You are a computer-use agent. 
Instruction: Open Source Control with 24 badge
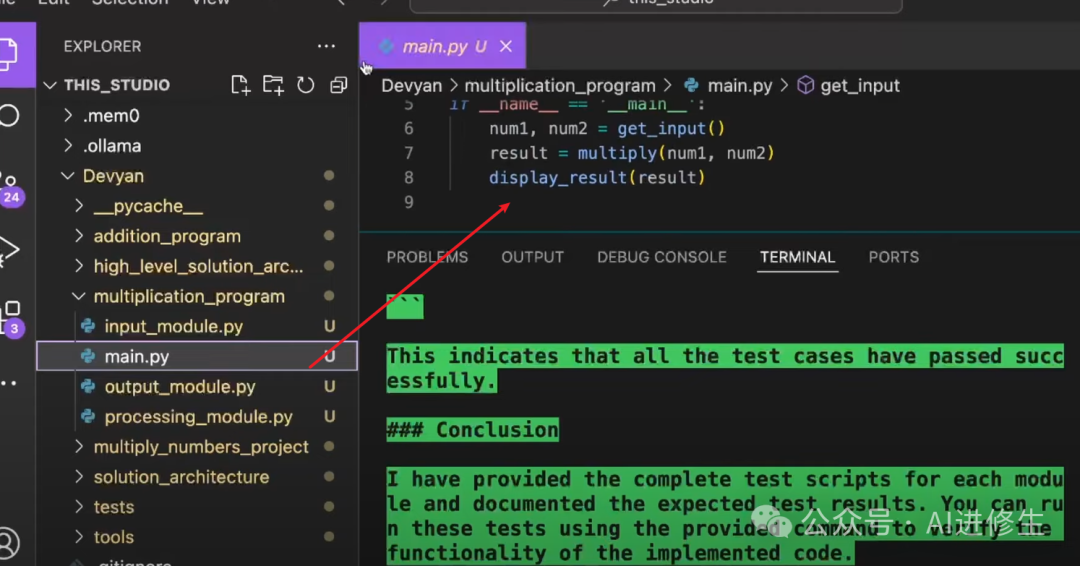(x=10, y=189)
